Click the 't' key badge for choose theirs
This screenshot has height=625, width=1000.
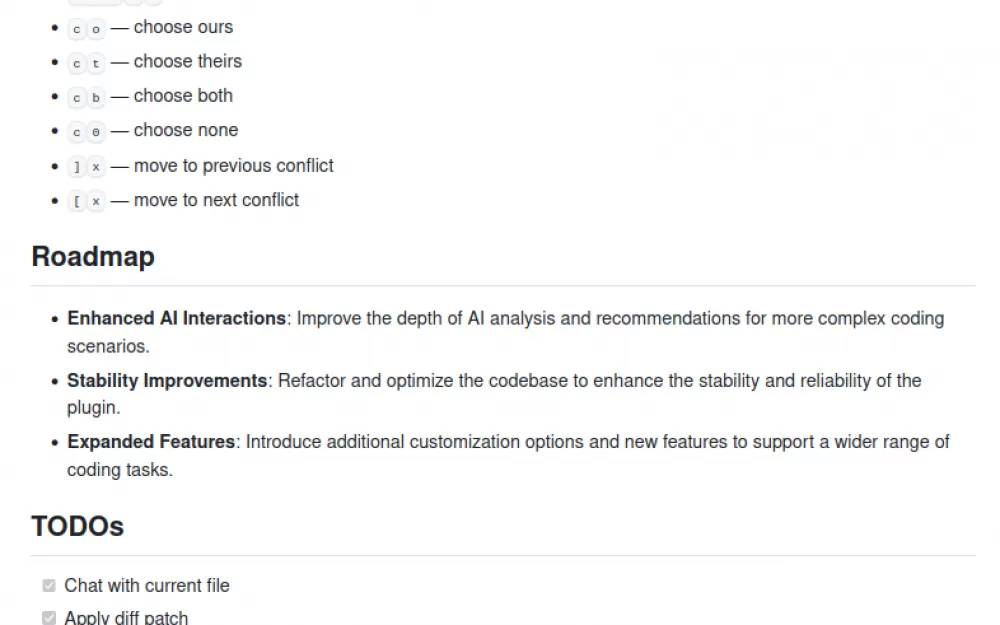tap(96, 63)
